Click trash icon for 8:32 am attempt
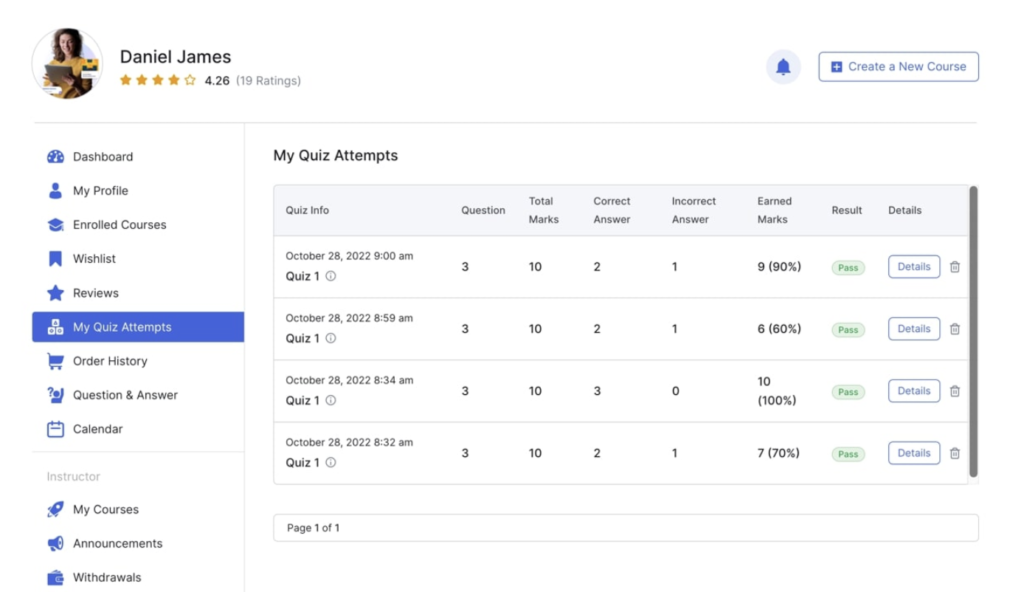This screenshot has height=592, width=1024. tap(955, 453)
